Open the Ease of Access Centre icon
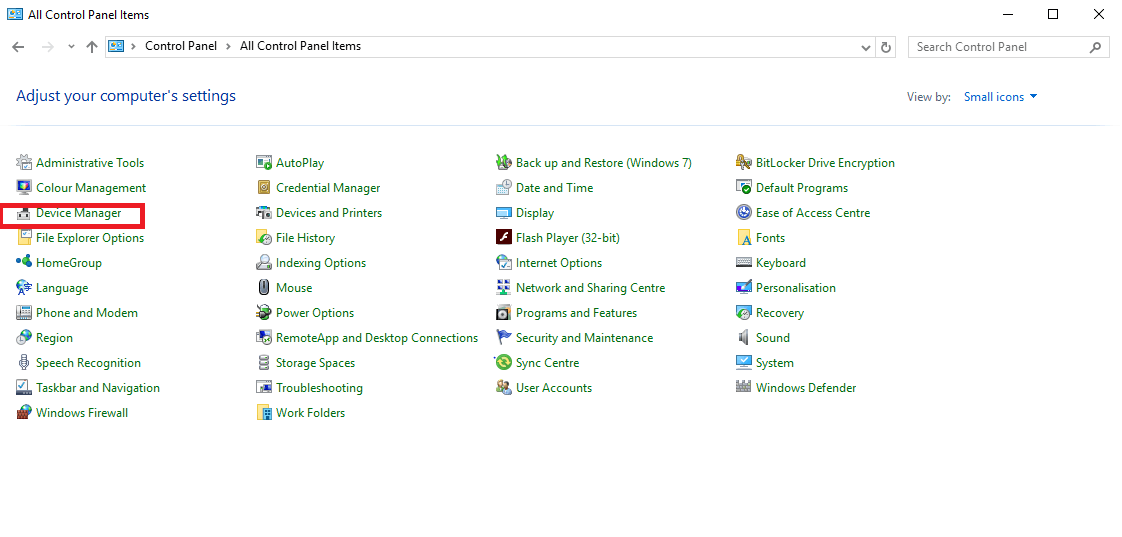This screenshot has width=1122, height=537. point(744,213)
